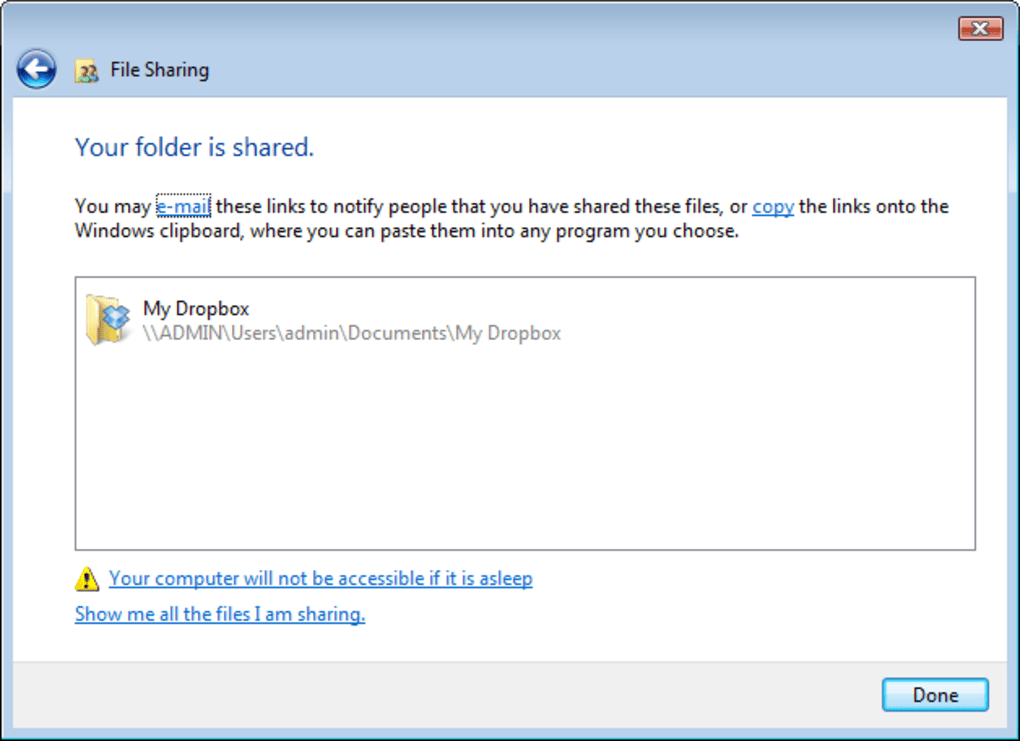Viewport: 1020px width, 741px height.
Task: Close the File Sharing dialog
Action: [x=980, y=28]
